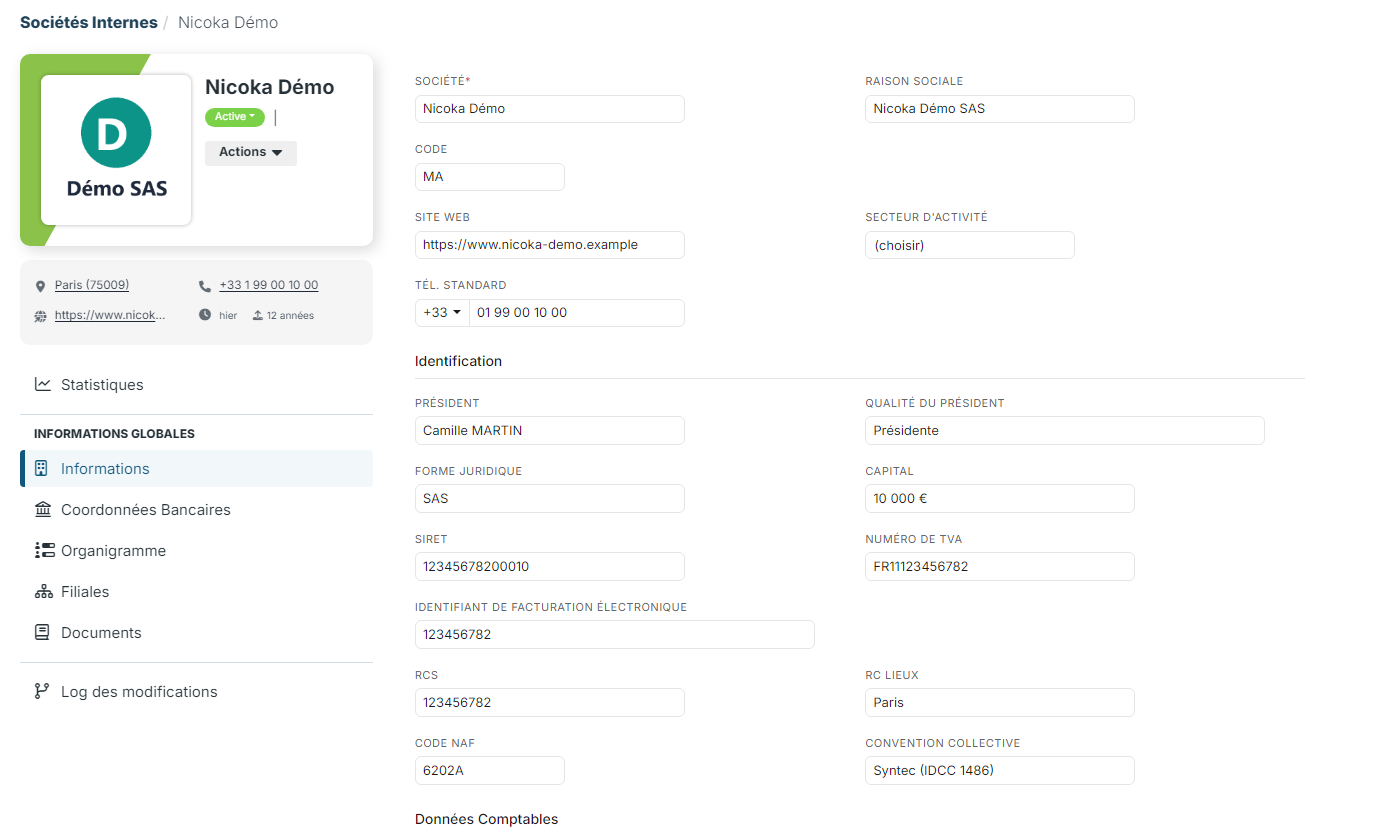
Task: Click the Site web field
Action: click(x=549, y=245)
